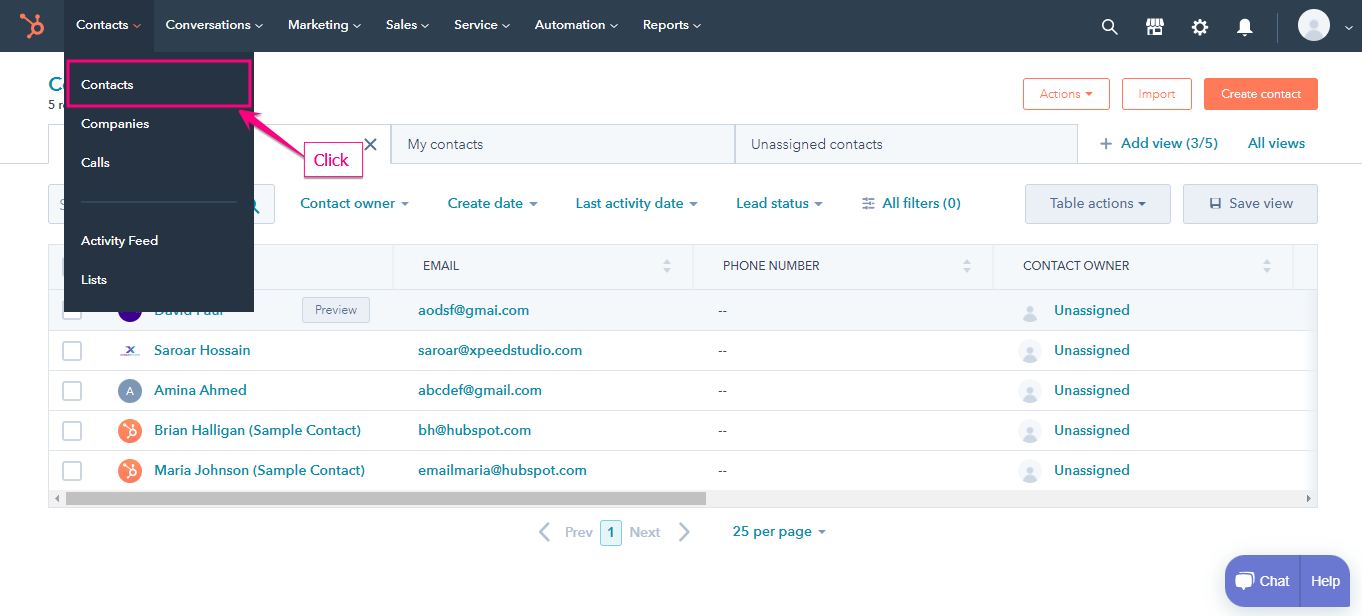Open the settings gear
Viewport: 1362px width, 616px height.
pos(1199,26)
